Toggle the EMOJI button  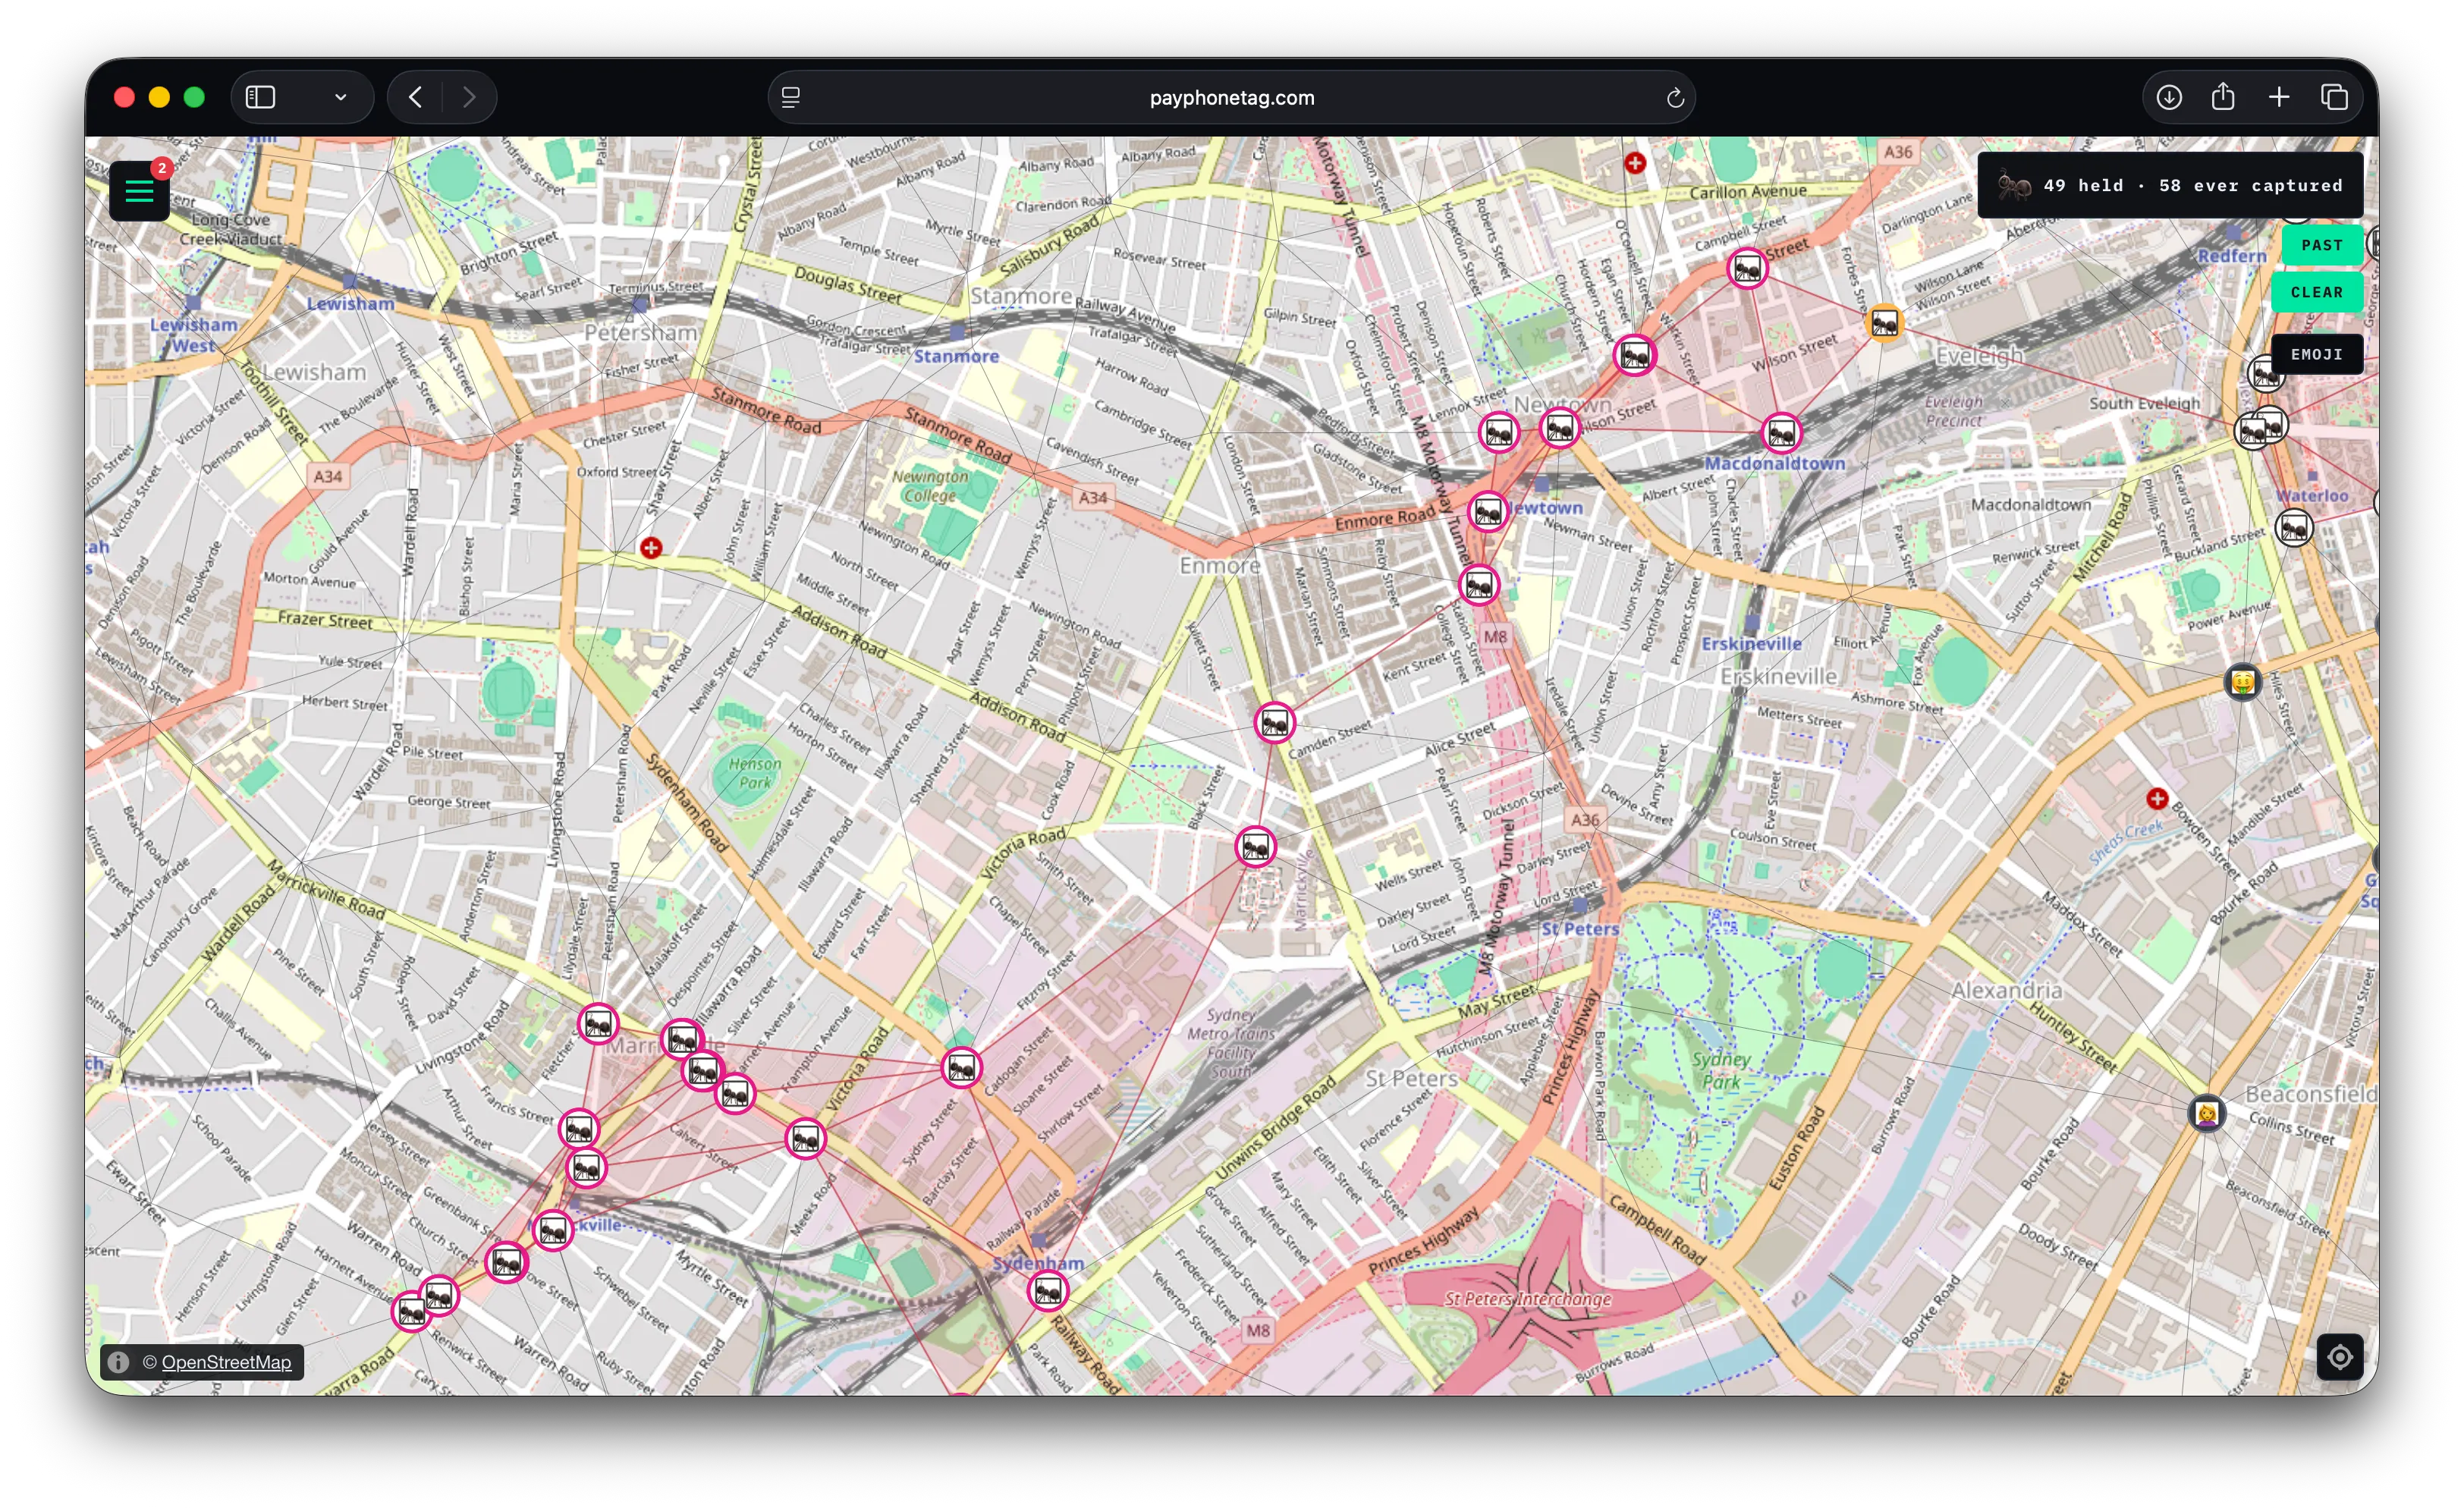point(2316,354)
